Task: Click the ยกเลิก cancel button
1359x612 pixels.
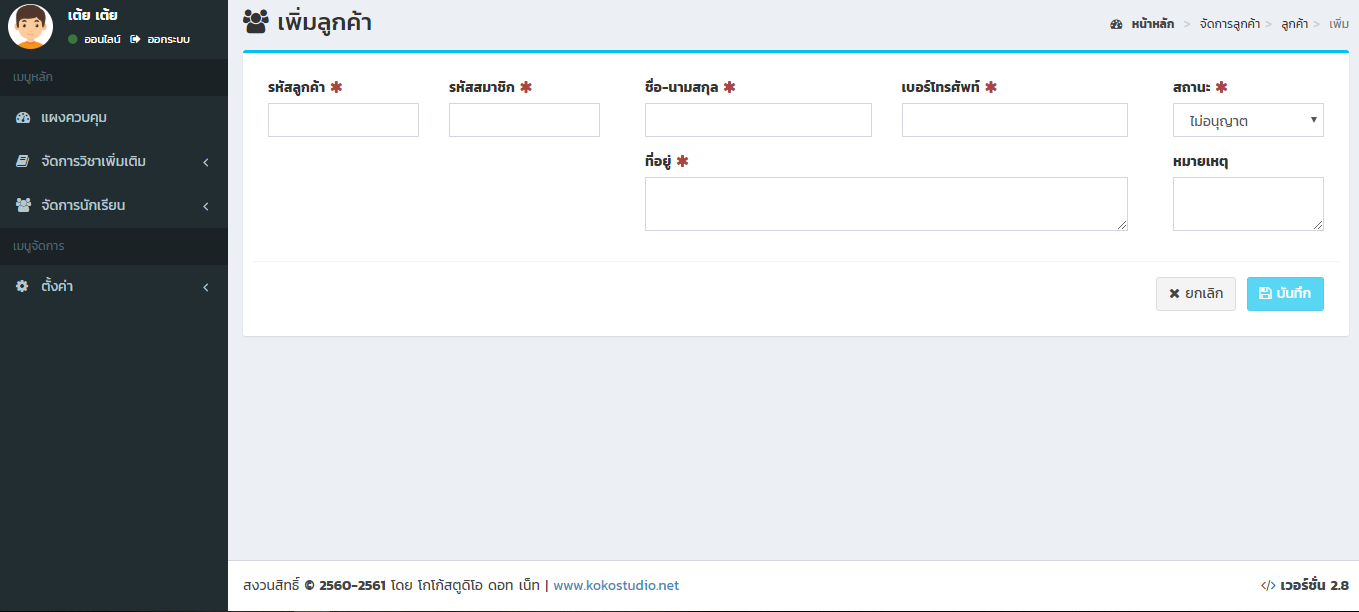Action: [1196, 294]
